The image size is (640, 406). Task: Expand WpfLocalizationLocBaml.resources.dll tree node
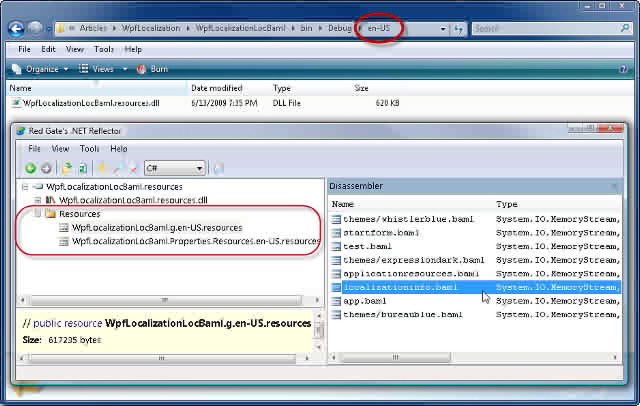pos(38,200)
